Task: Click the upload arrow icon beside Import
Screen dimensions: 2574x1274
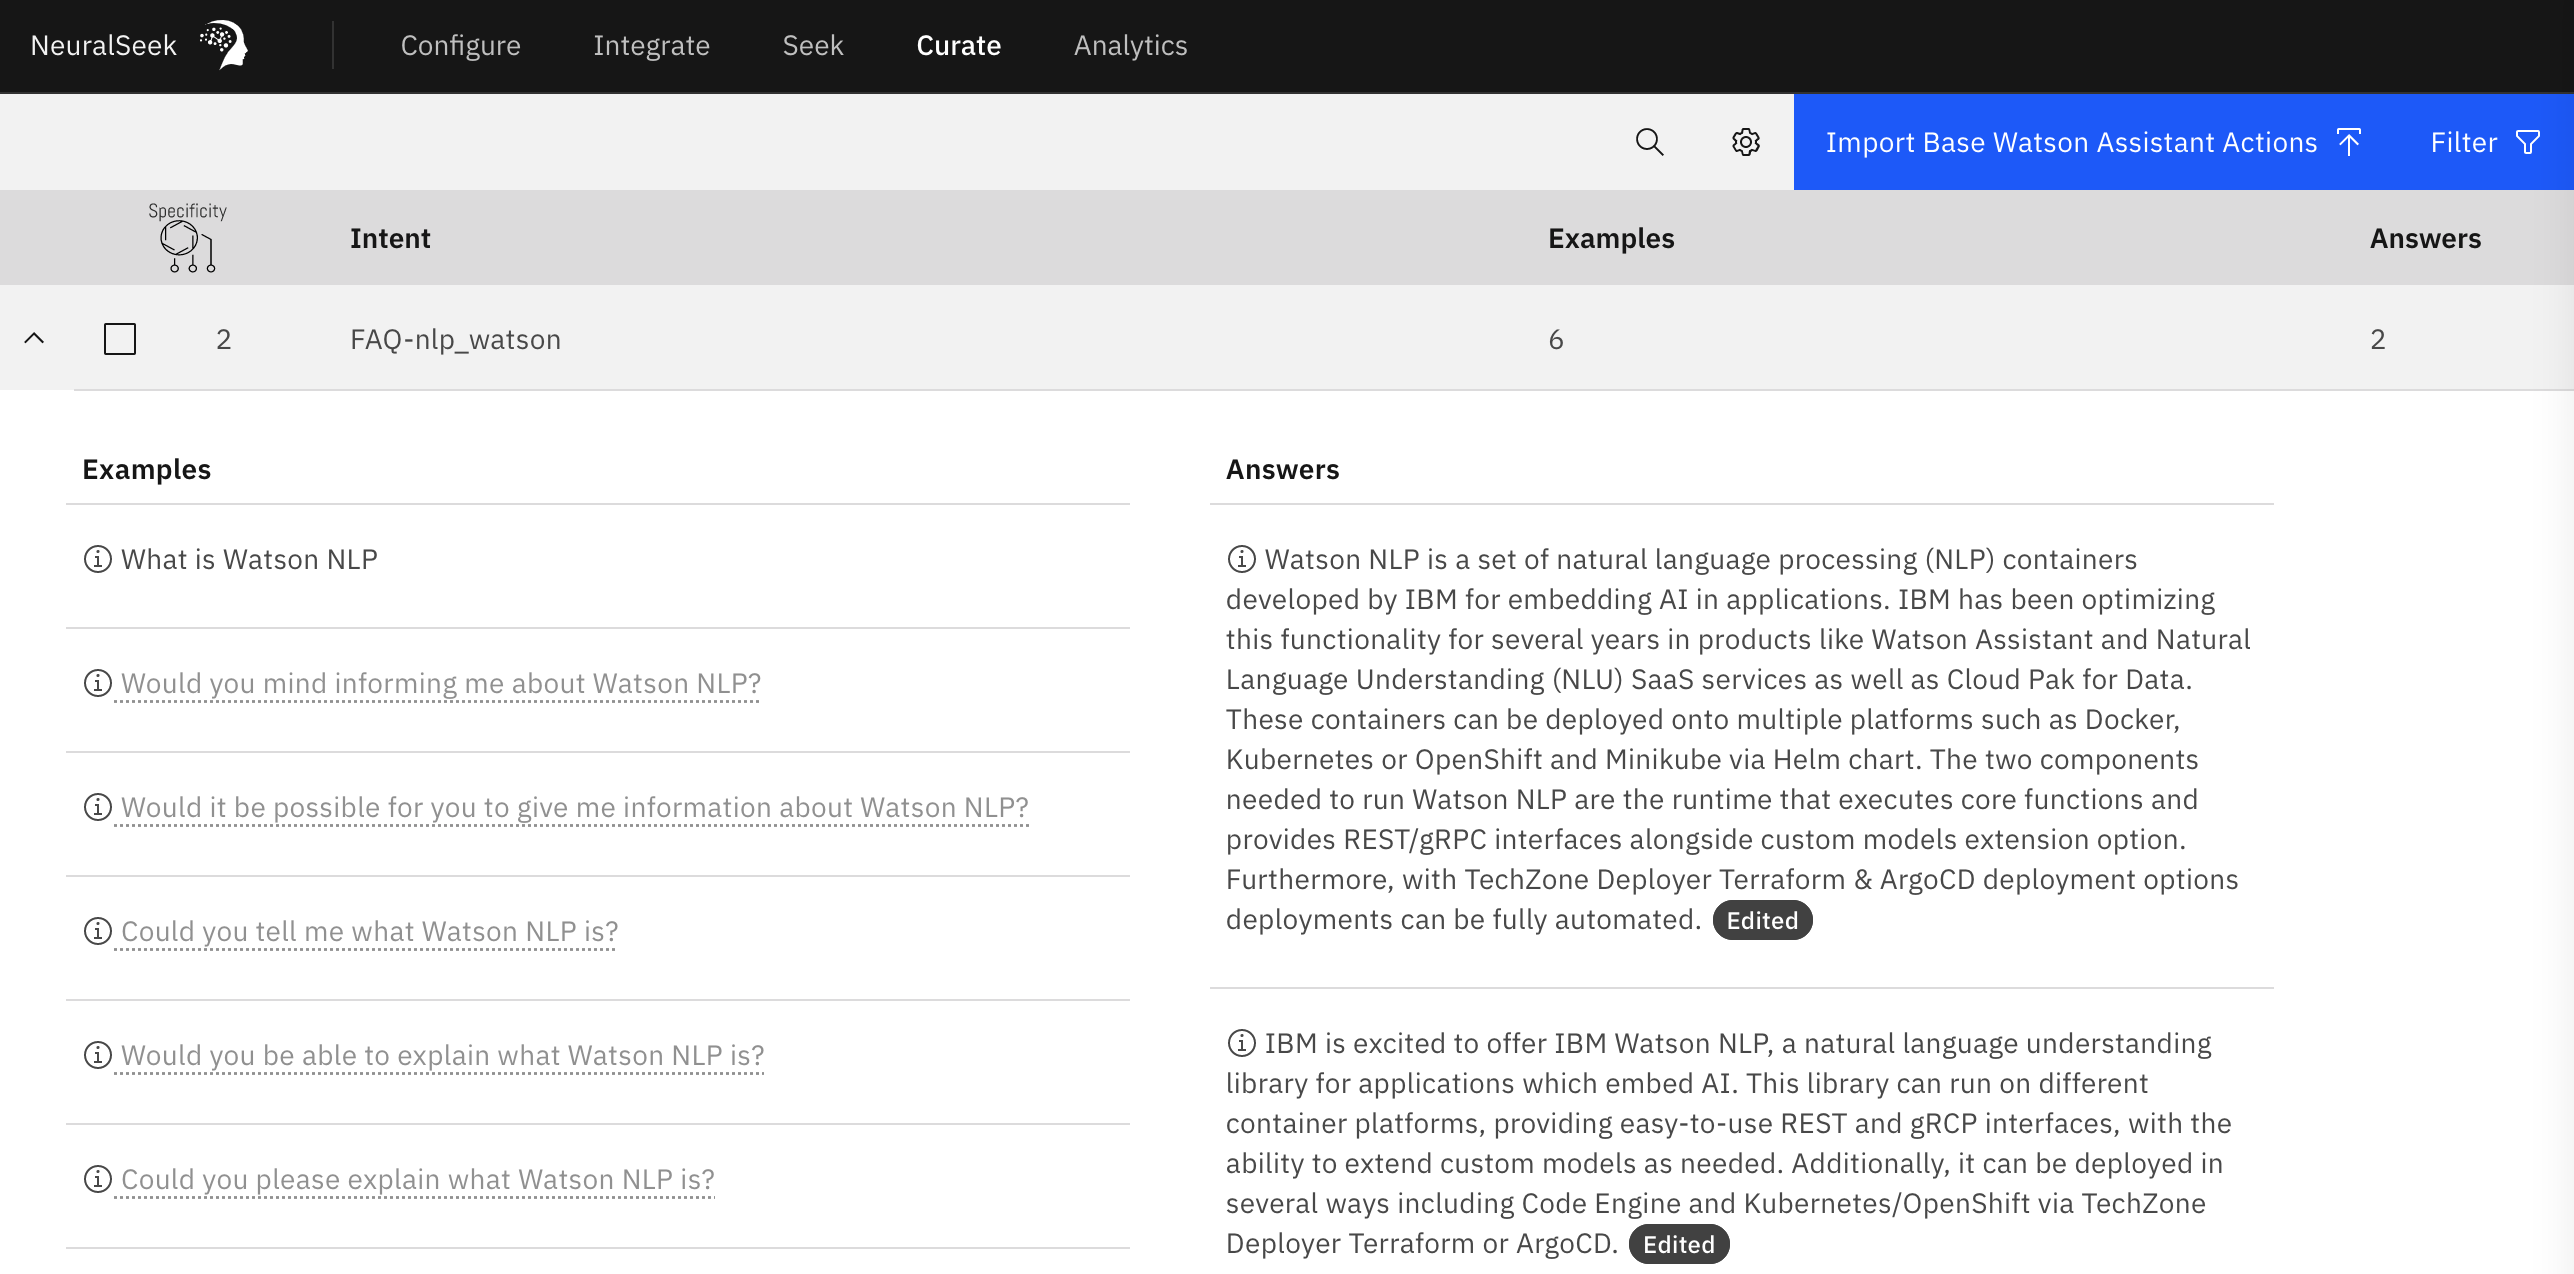Action: tap(2349, 142)
